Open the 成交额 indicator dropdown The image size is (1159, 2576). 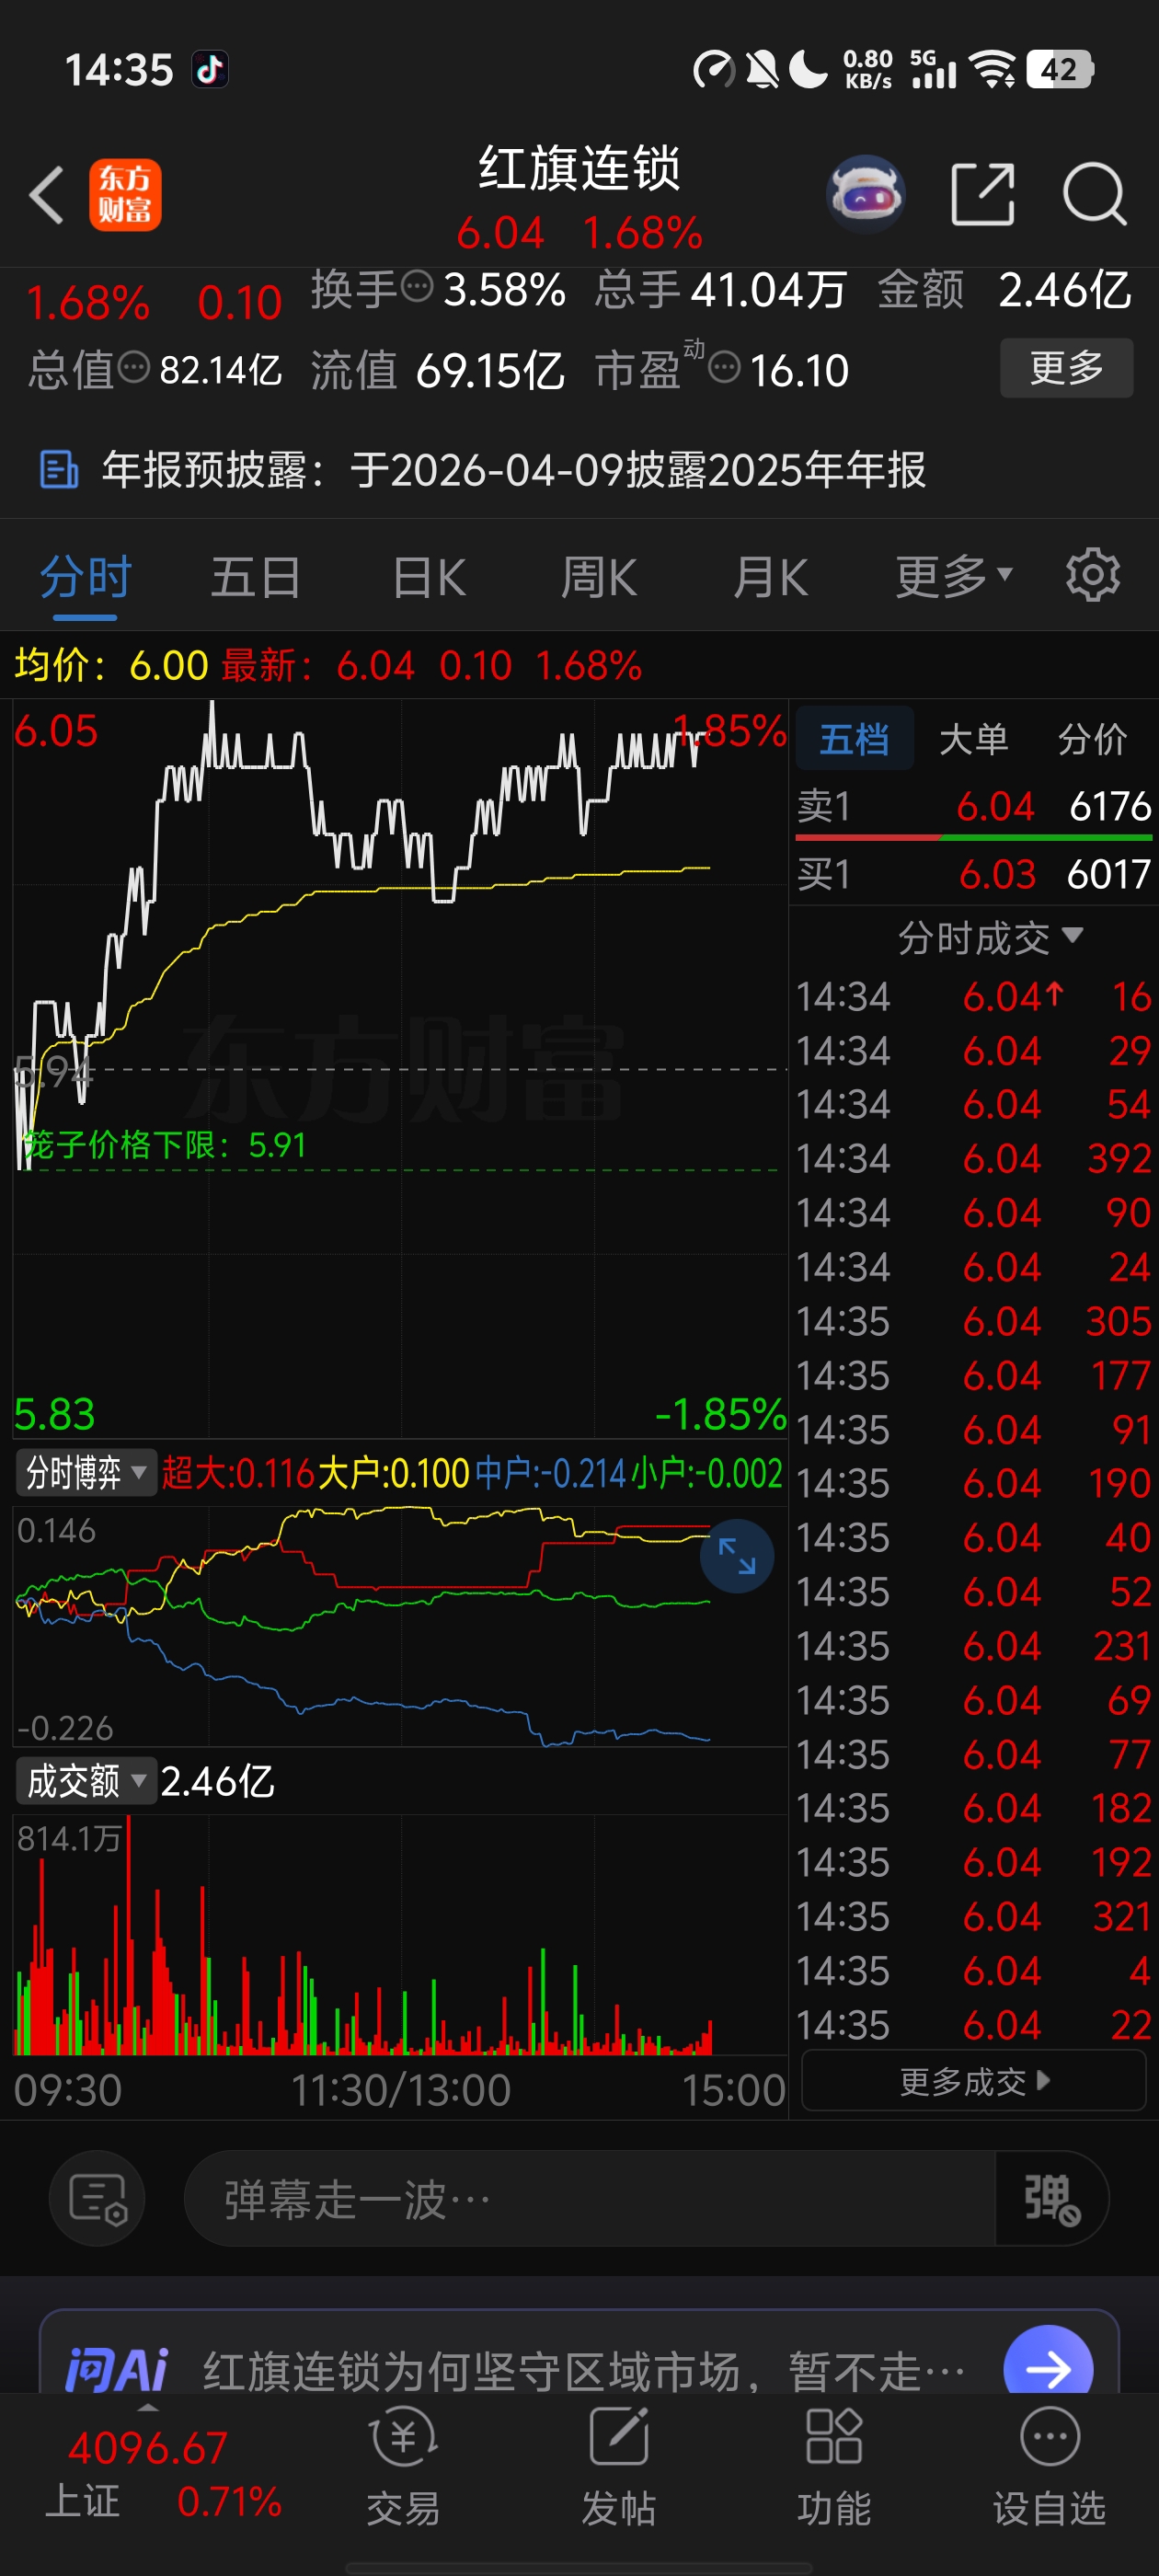[x=86, y=1780]
